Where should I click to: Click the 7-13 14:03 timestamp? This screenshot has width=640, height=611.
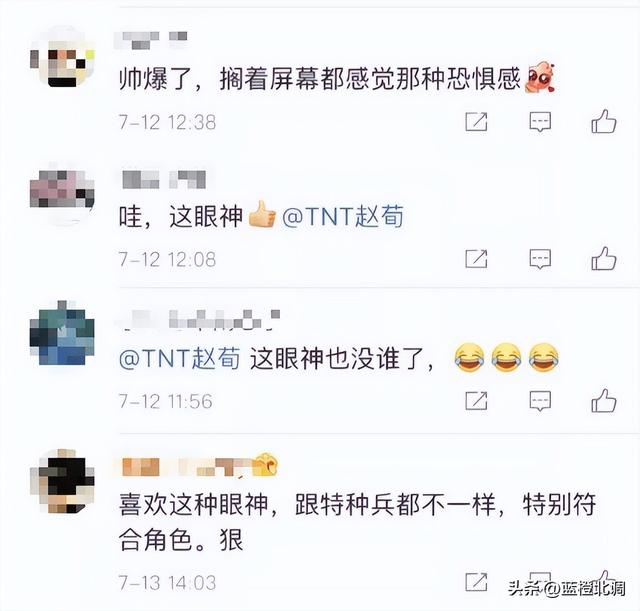coord(167,582)
